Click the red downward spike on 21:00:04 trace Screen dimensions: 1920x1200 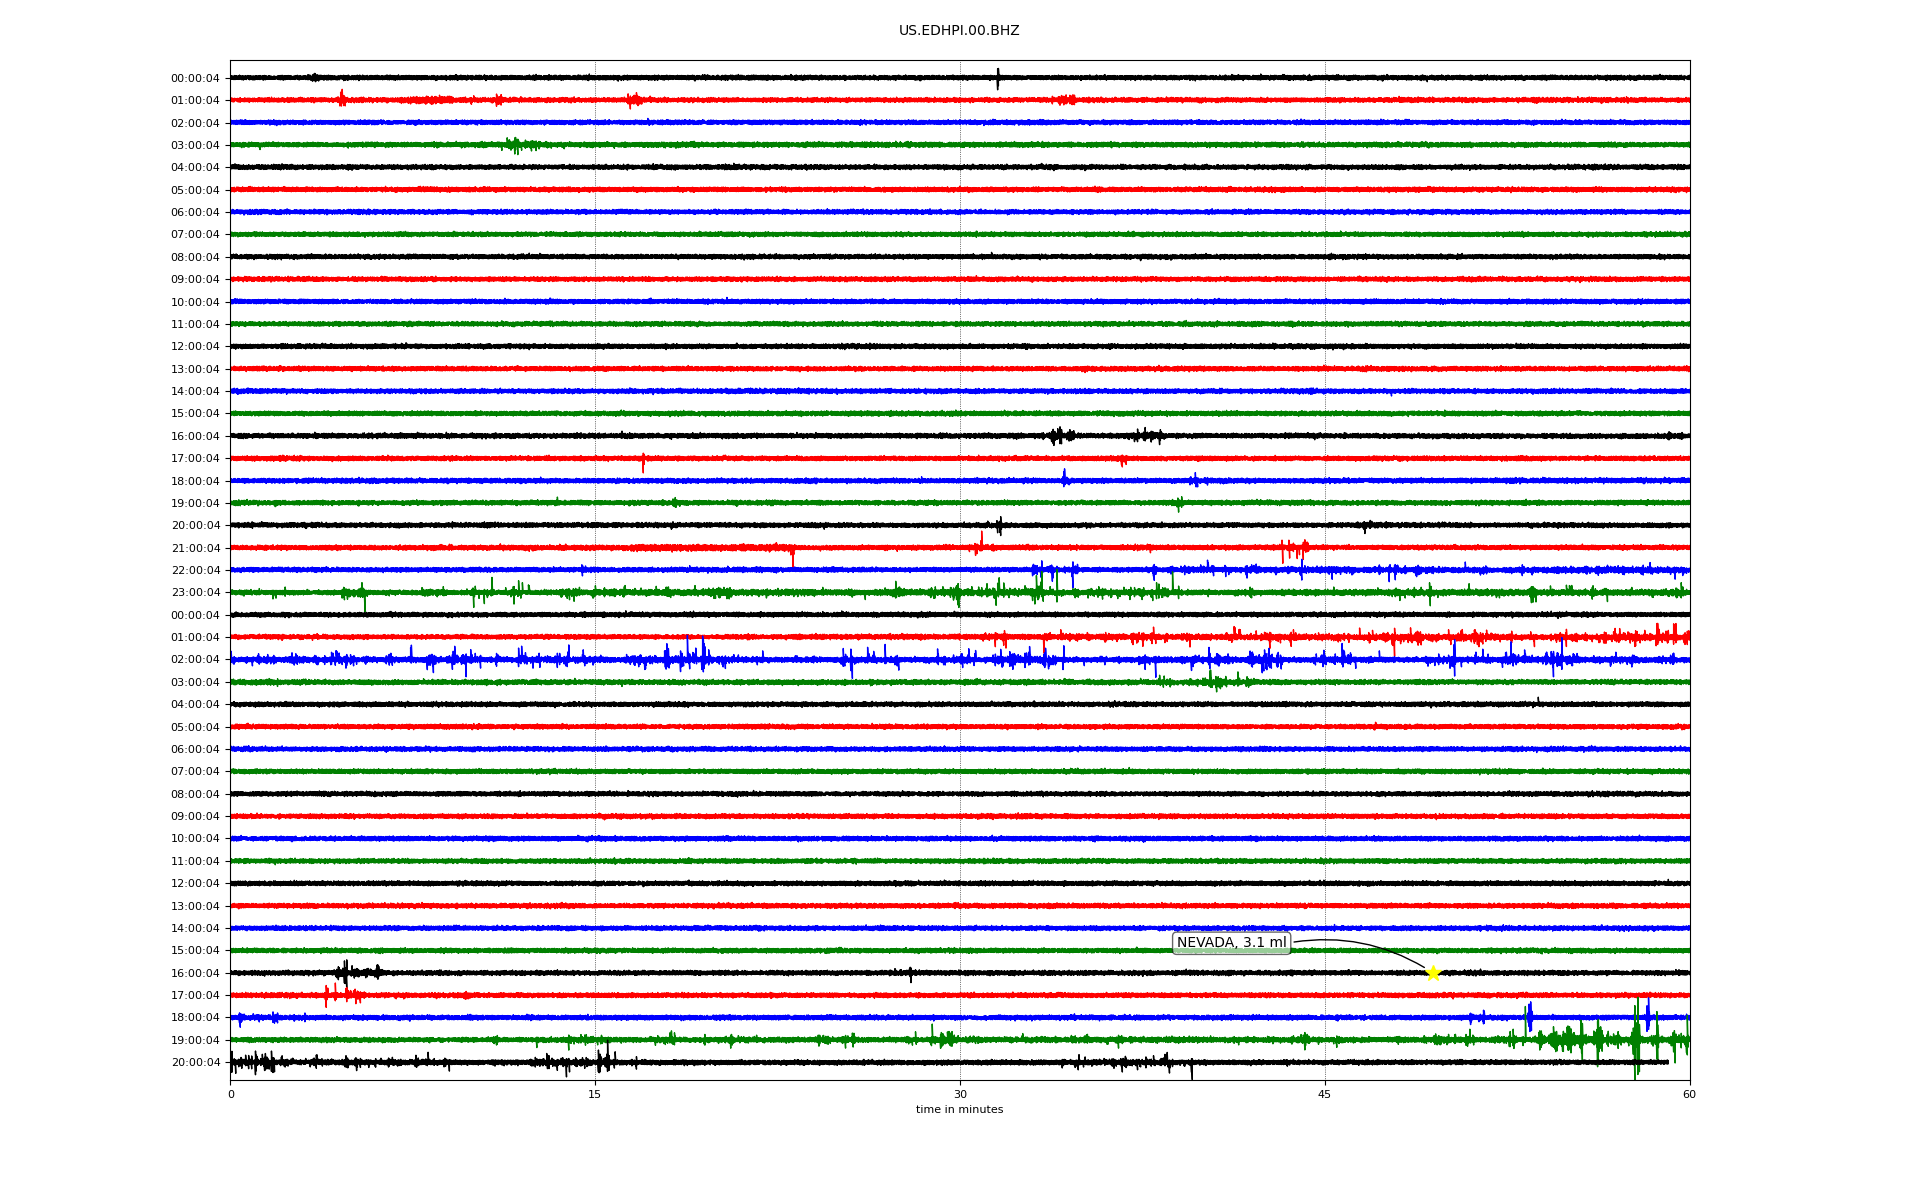[793, 557]
